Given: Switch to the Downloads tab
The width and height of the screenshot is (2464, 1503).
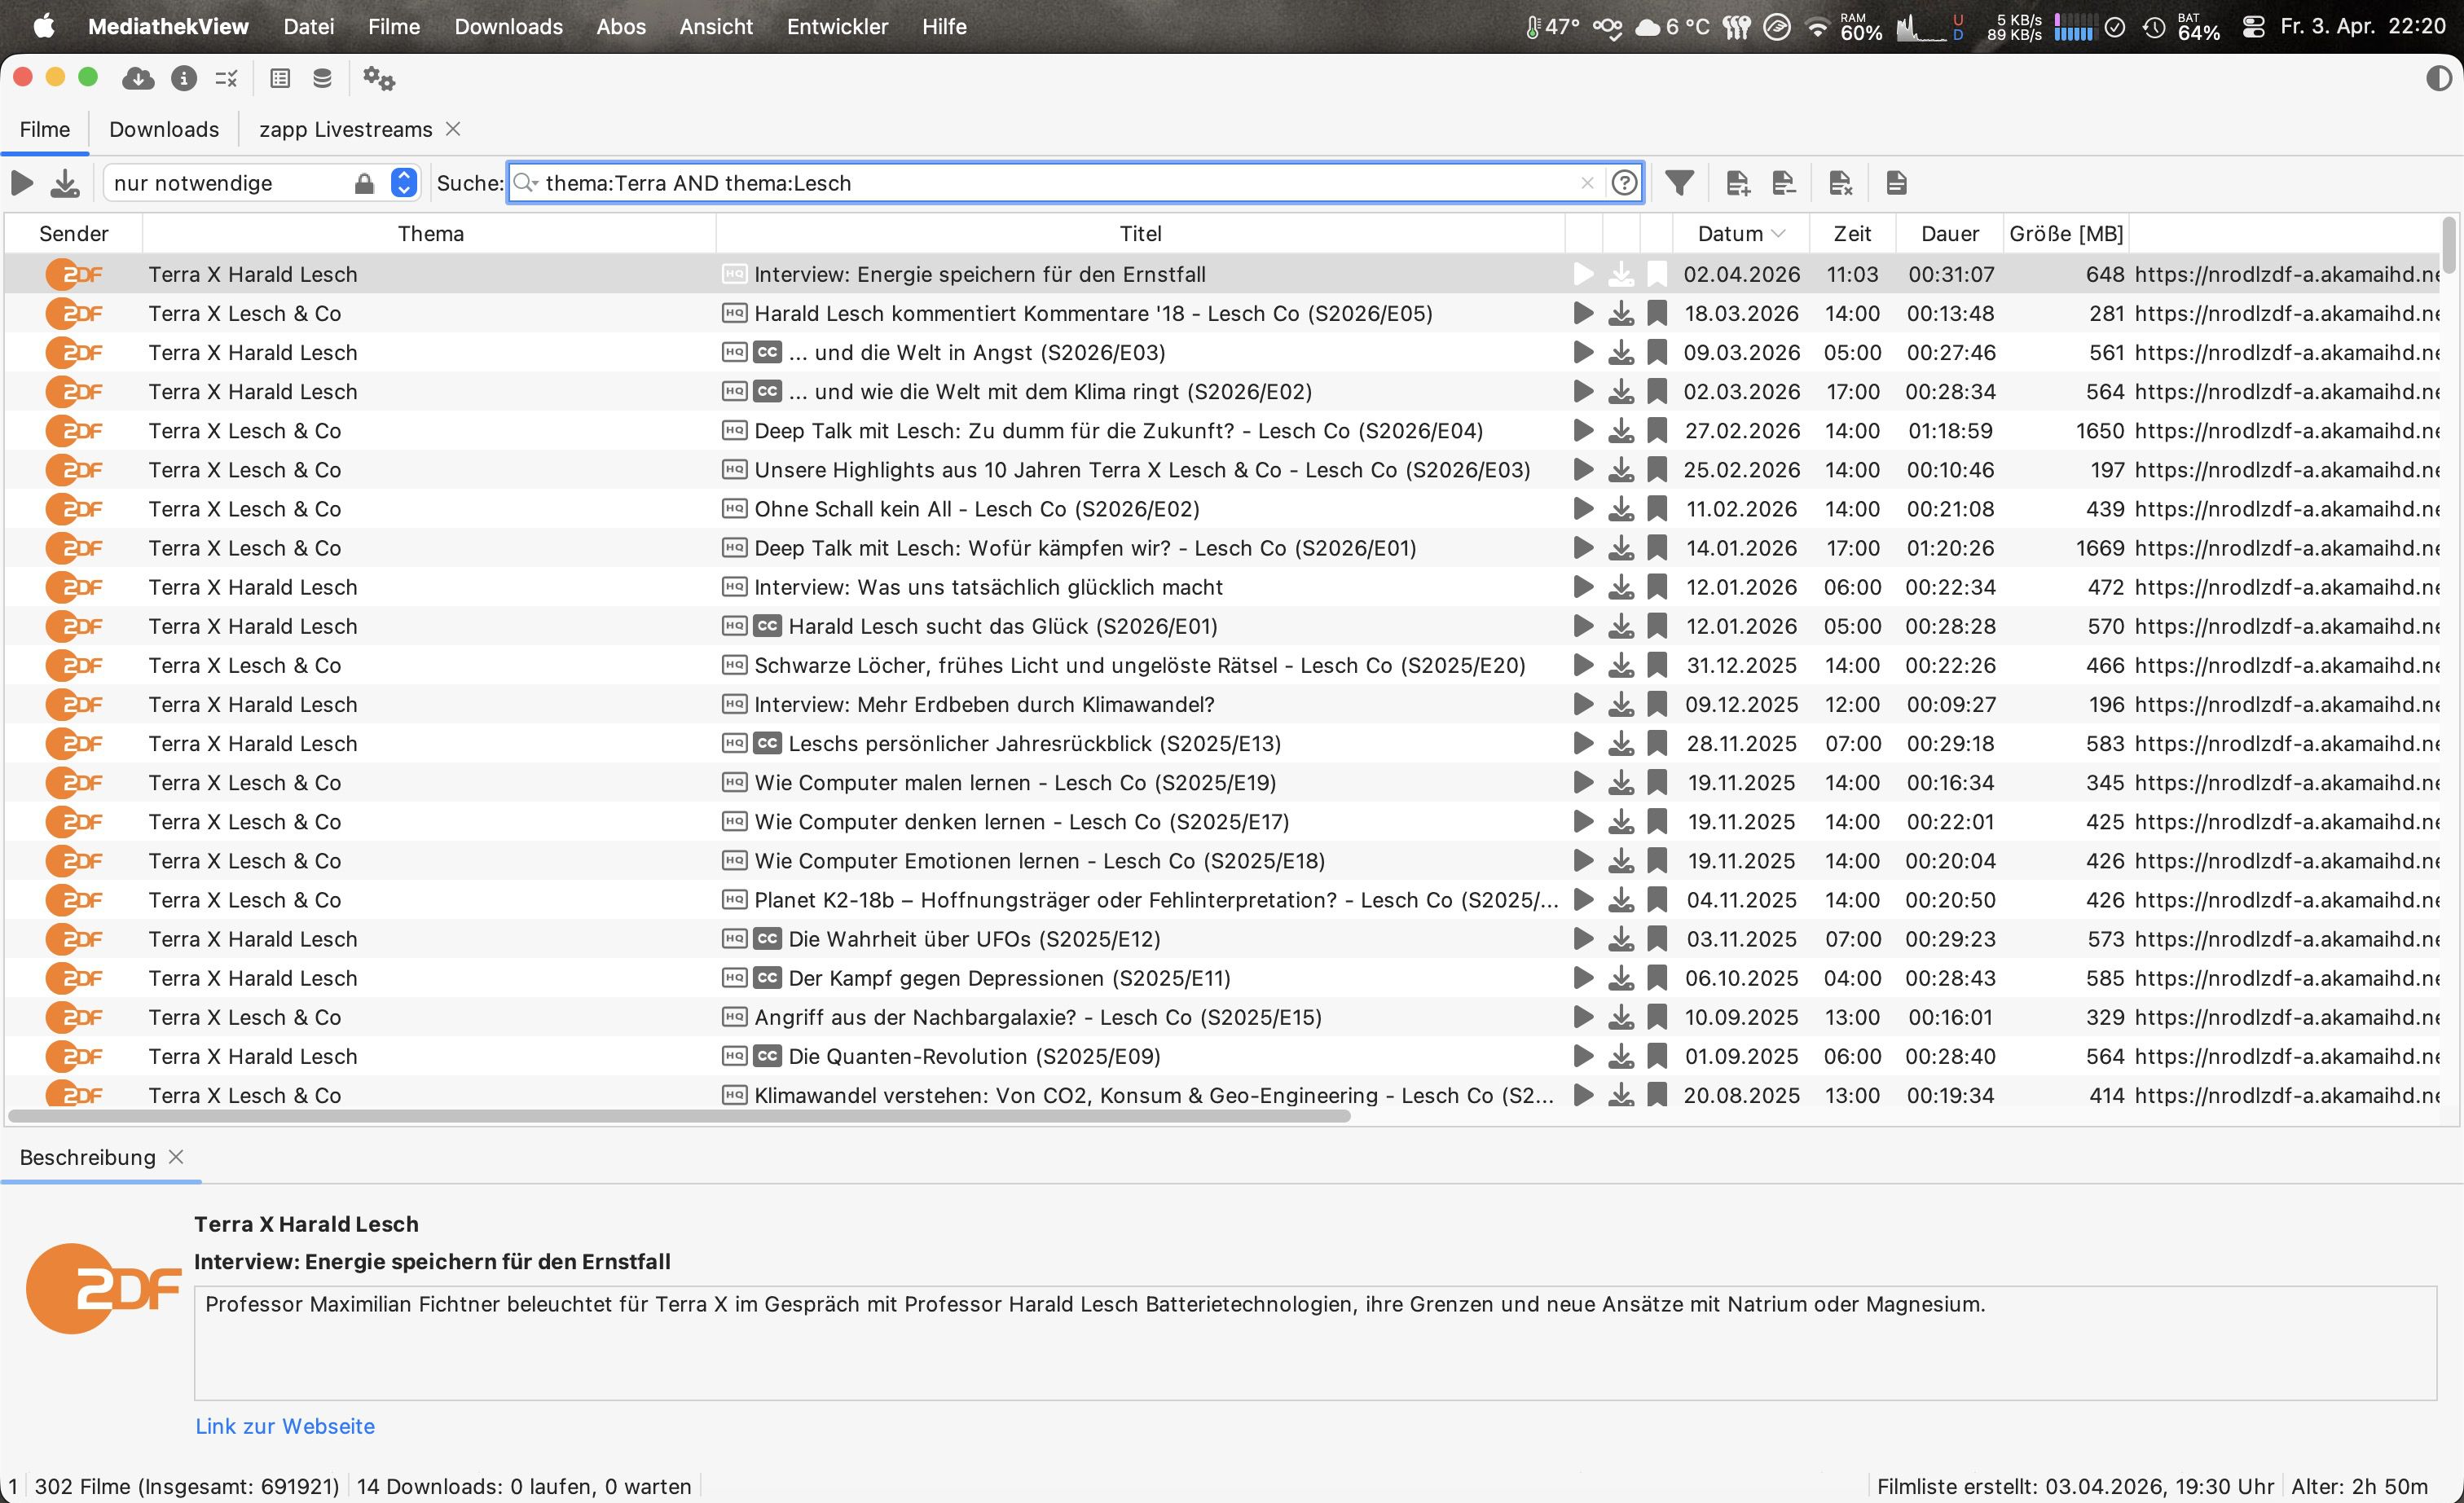Looking at the screenshot, I should [x=164, y=130].
